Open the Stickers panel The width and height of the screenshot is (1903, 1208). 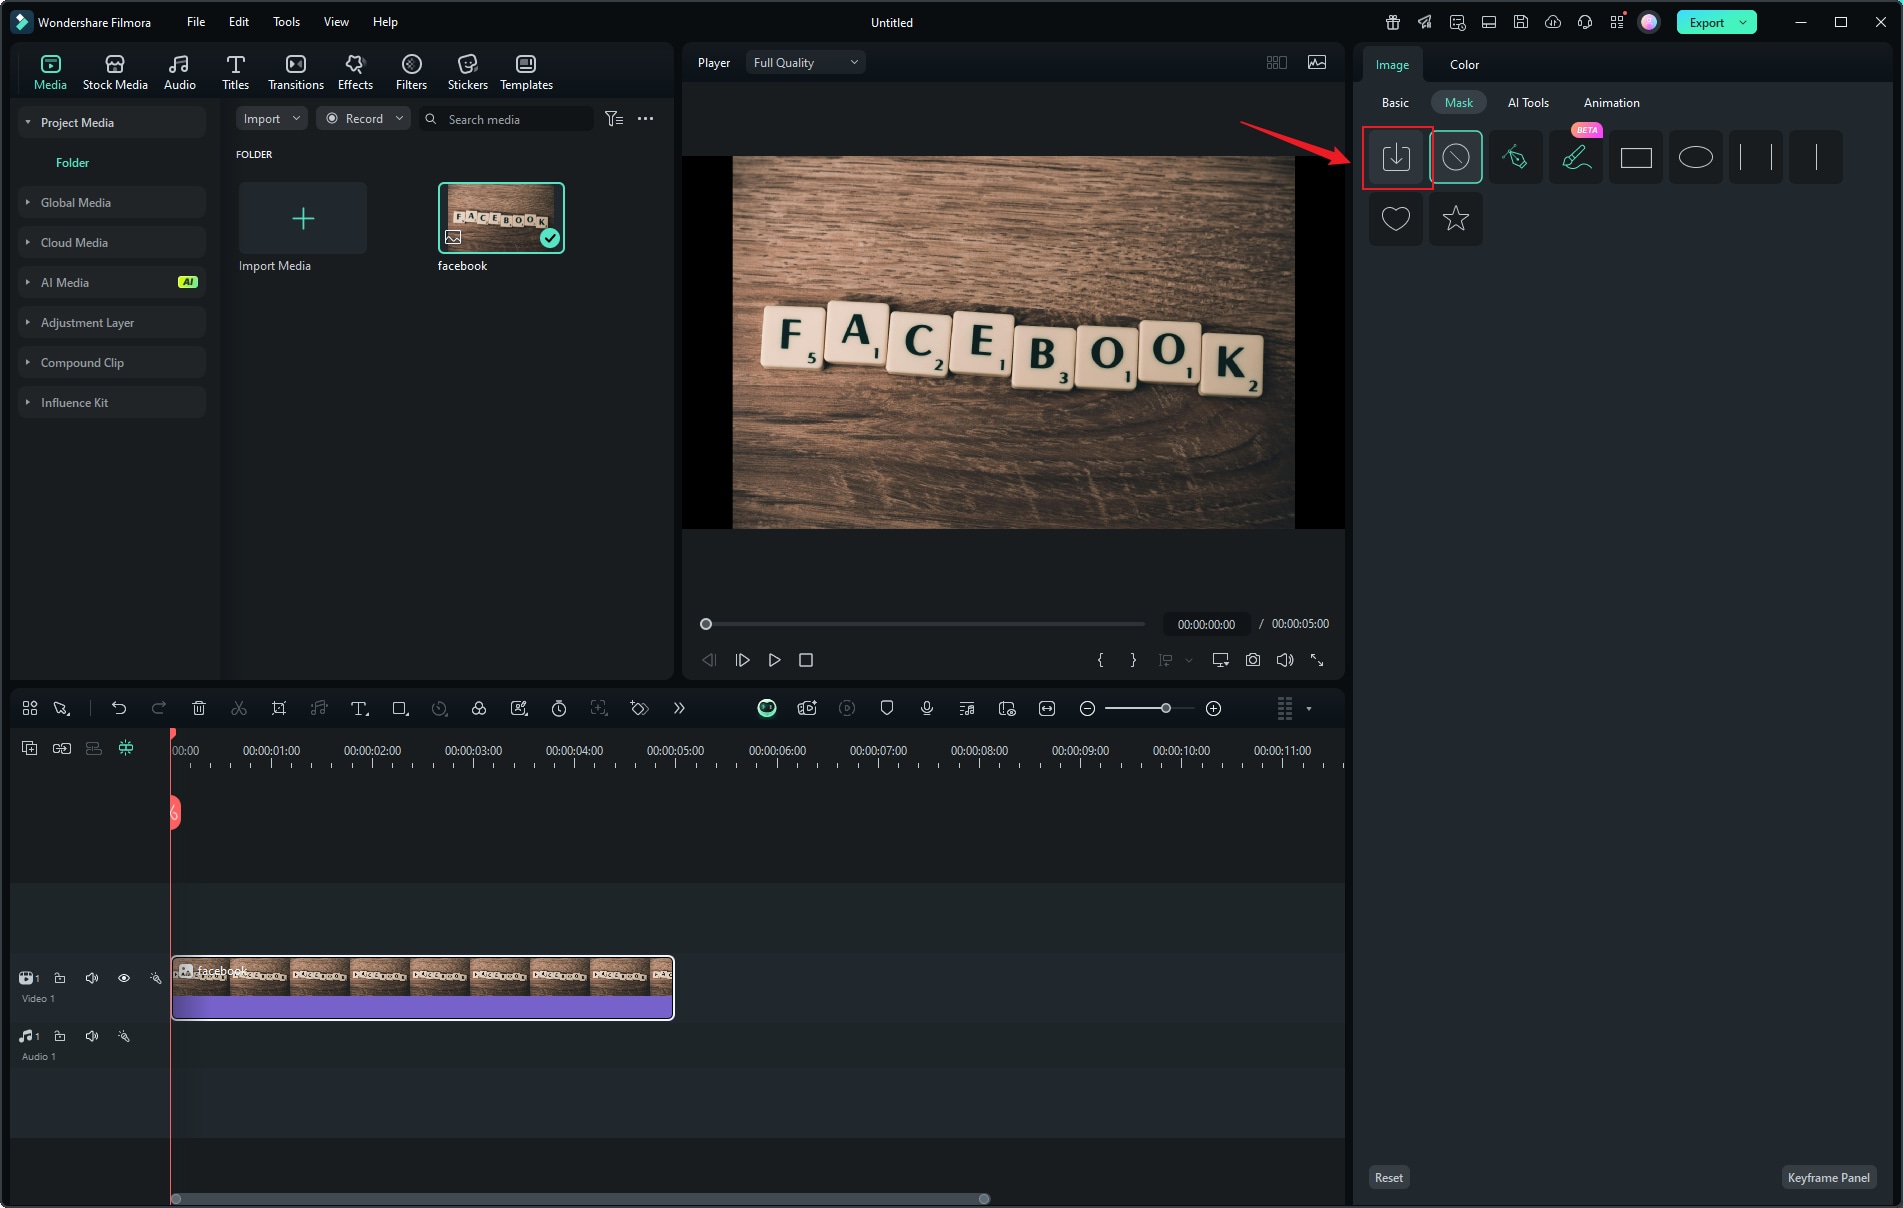tap(467, 72)
